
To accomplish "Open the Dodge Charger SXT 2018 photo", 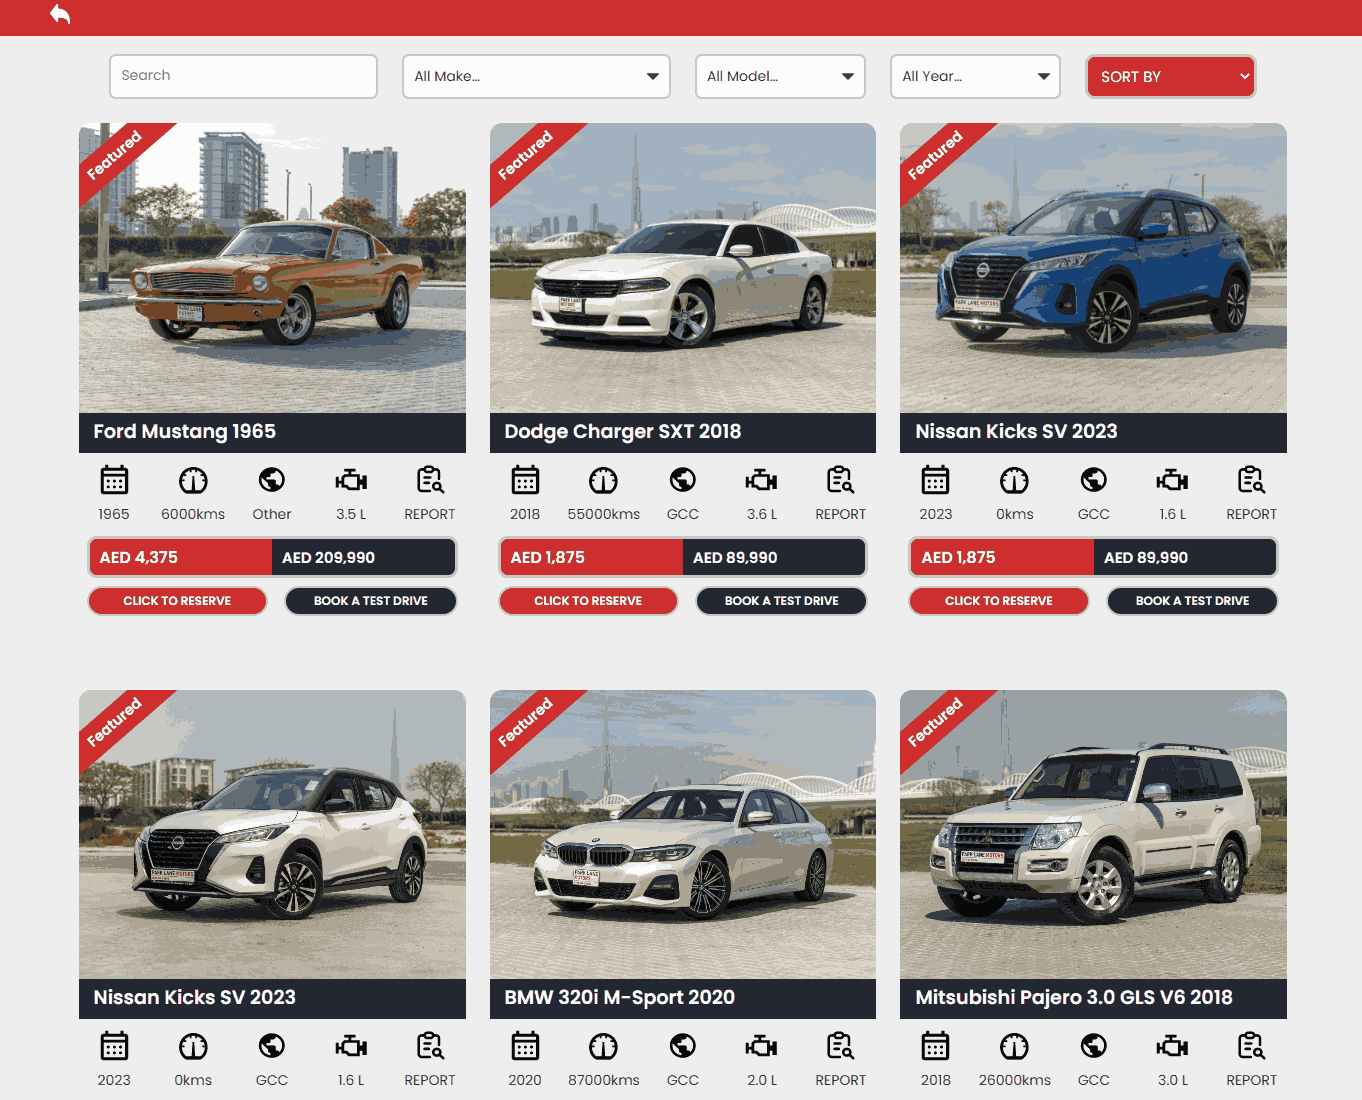I will click(683, 268).
